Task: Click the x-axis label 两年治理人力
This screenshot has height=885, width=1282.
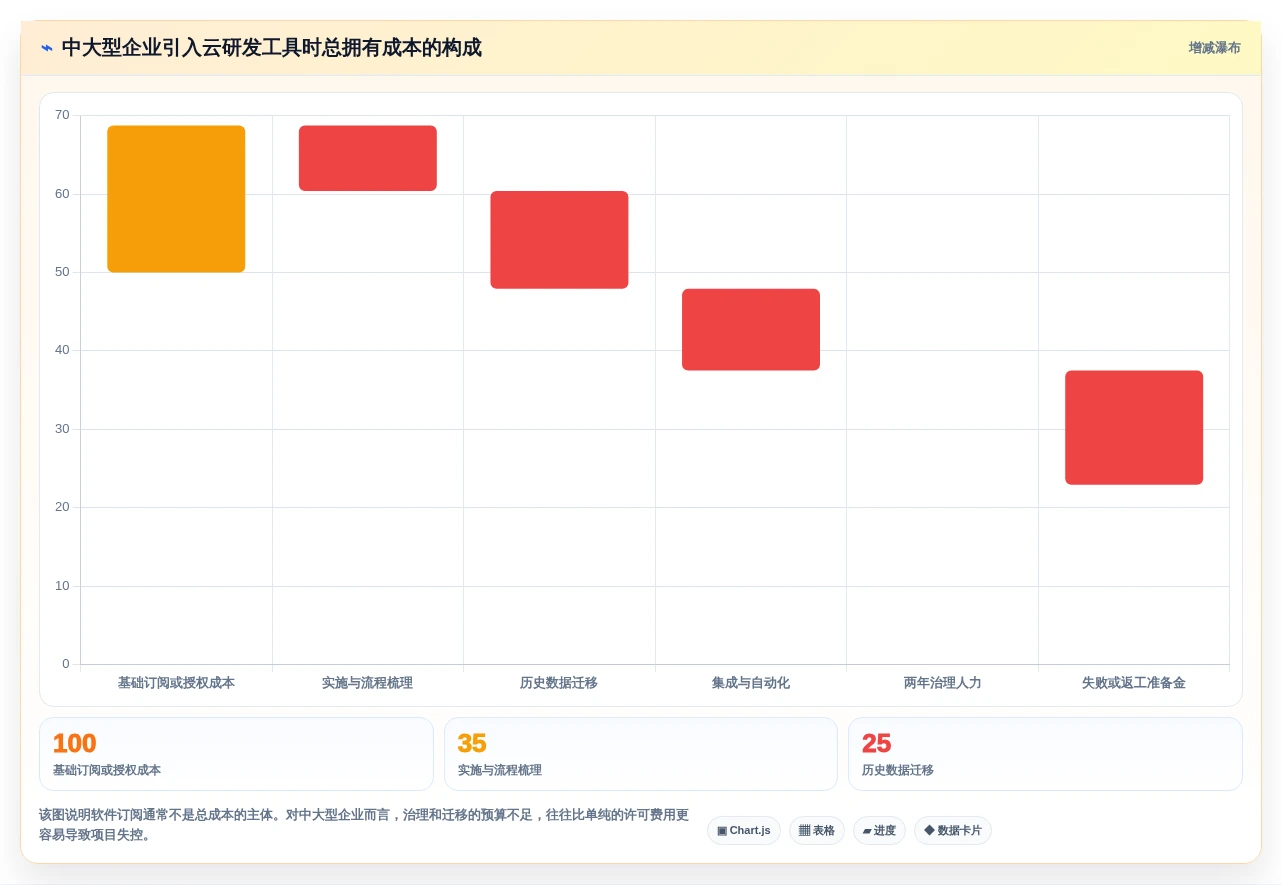Action: coord(942,683)
